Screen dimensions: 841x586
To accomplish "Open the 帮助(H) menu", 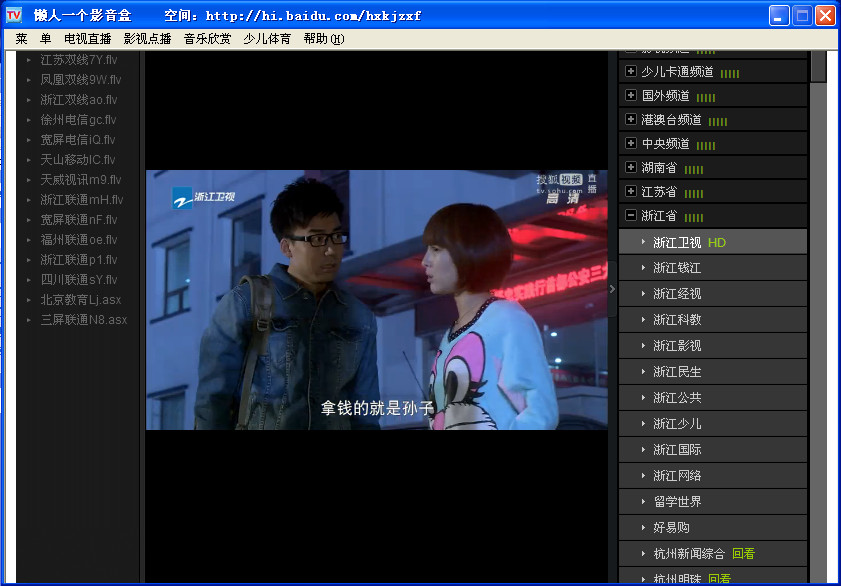I will pos(323,39).
